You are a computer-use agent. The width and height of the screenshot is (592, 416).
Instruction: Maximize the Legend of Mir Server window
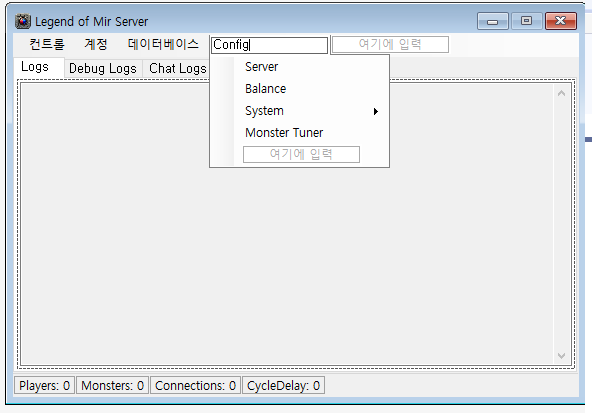click(x=526, y=21)
